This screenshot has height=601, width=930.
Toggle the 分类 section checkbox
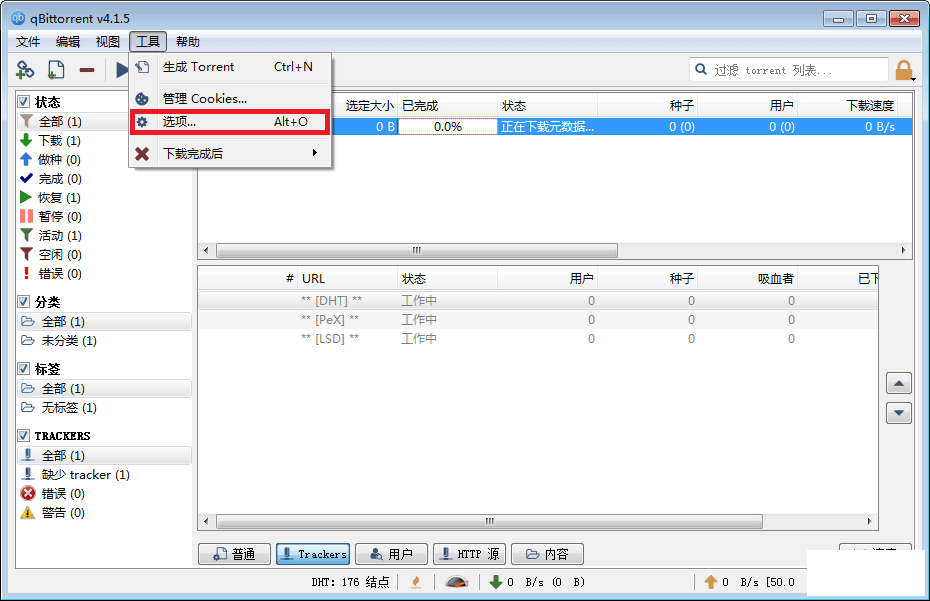(x=24, y=302)
